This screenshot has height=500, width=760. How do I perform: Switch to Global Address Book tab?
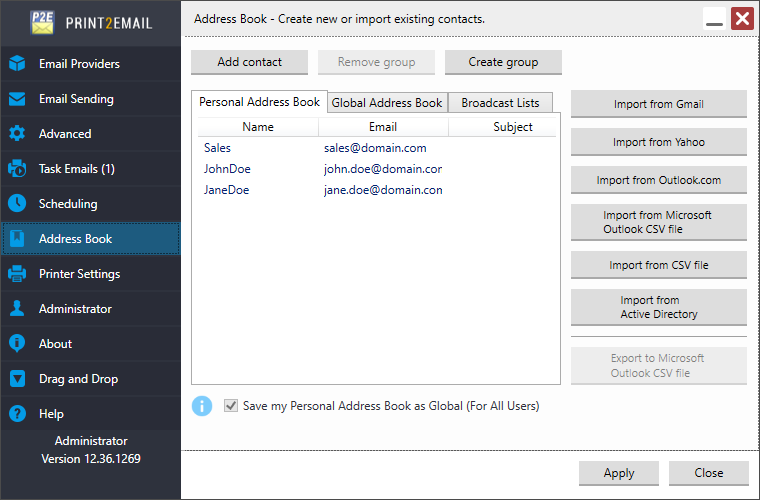tap(387, 103)
